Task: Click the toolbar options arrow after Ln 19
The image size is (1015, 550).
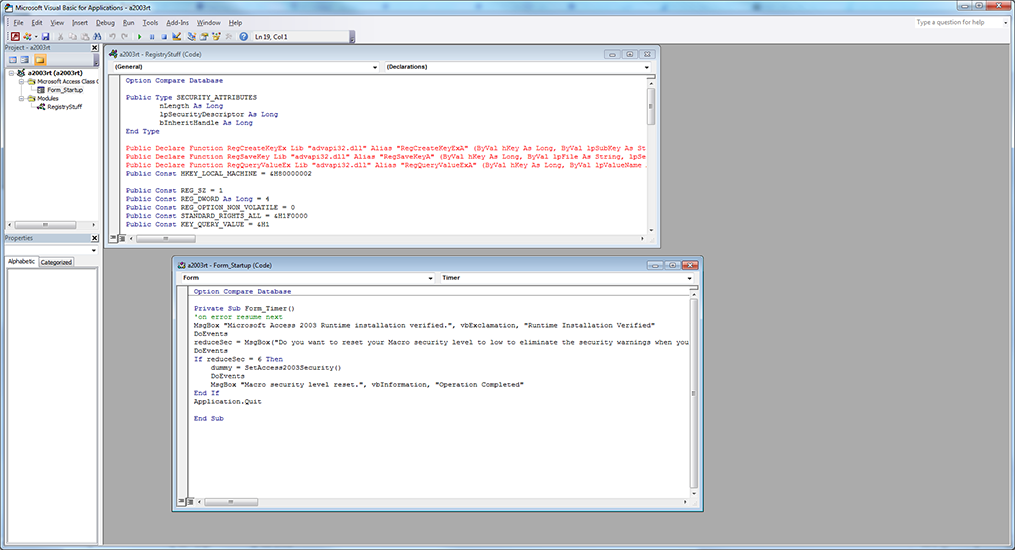Action: pyautogui.click(x=351, y=38)
